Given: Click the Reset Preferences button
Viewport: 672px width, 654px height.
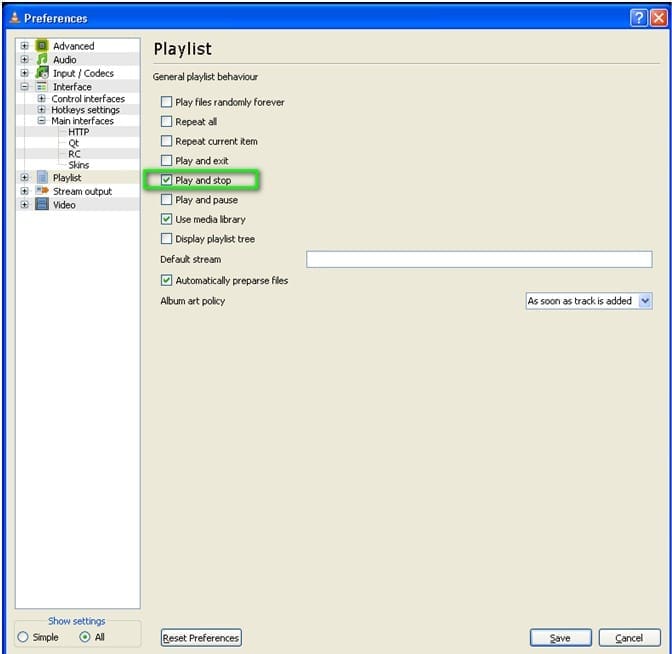Looking at the screenshot, I should [201, 638].
